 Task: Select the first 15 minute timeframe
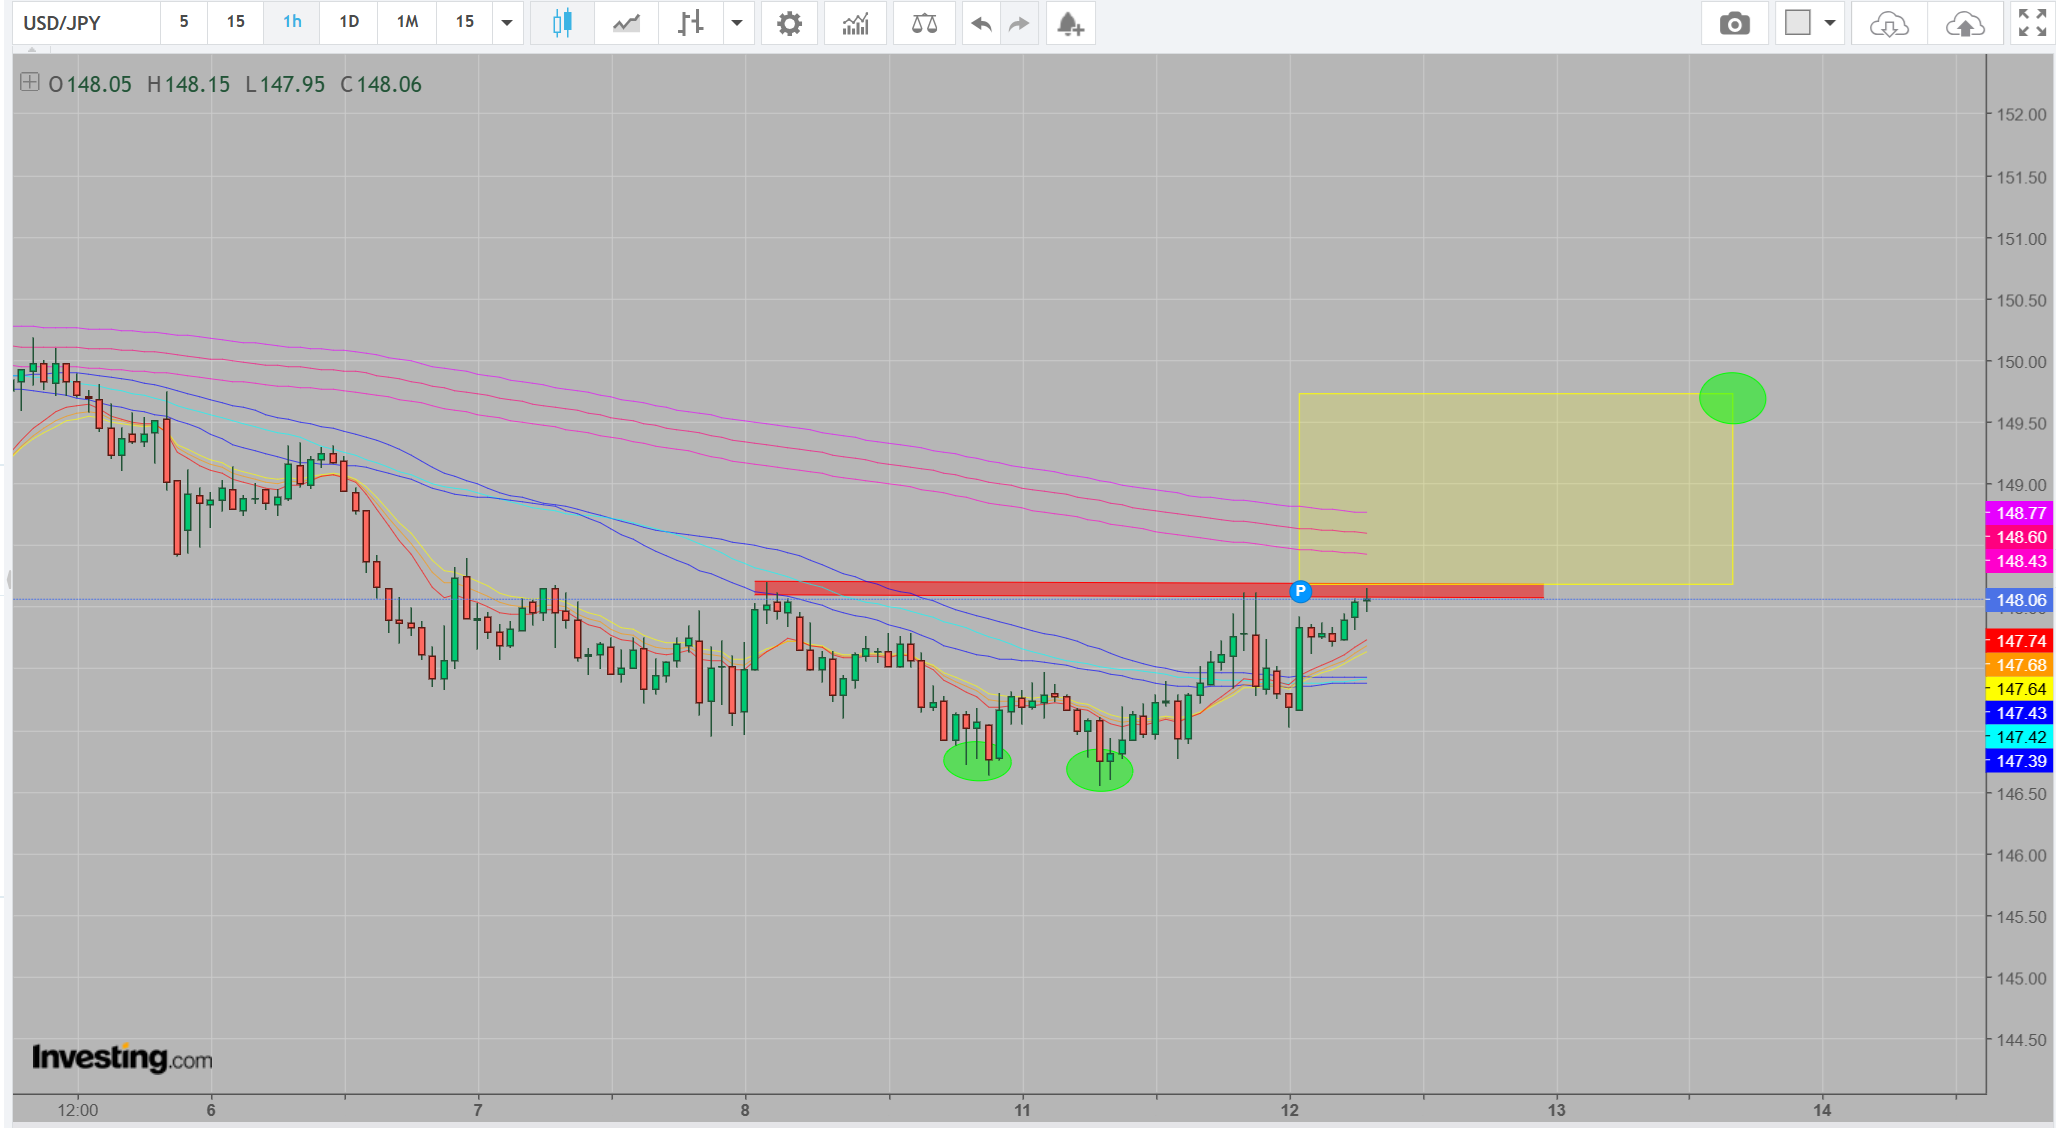click(x=236, y=22)
